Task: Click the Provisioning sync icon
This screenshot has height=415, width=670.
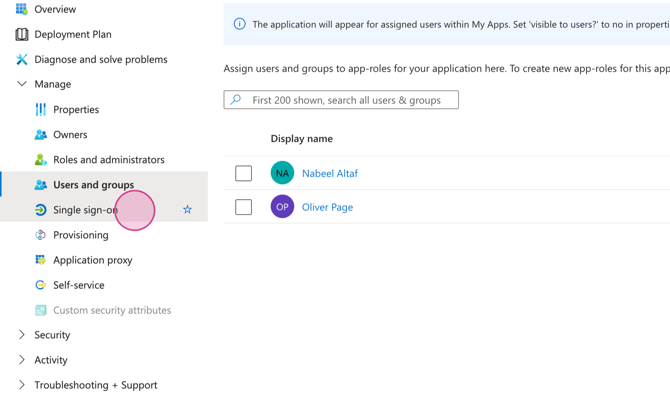Action: (x=40, y=235)
